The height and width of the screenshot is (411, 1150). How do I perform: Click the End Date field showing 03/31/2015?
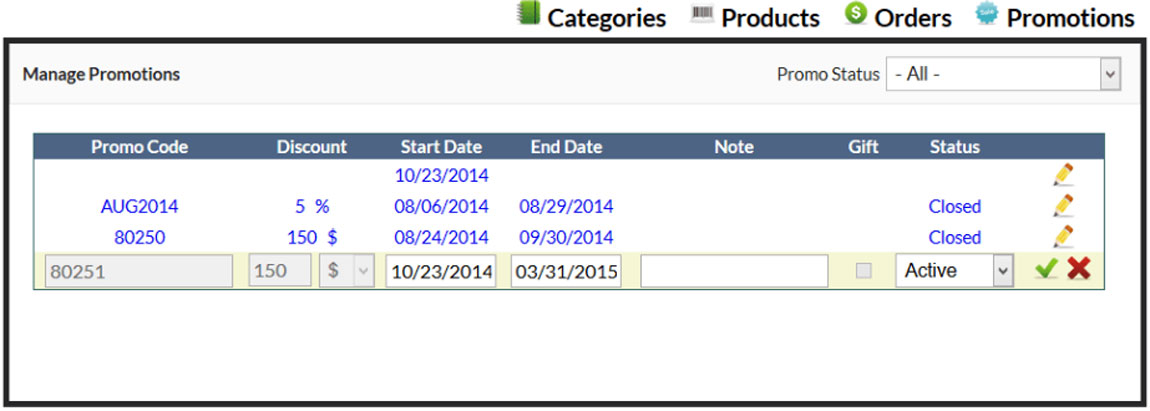pos(566,271)
